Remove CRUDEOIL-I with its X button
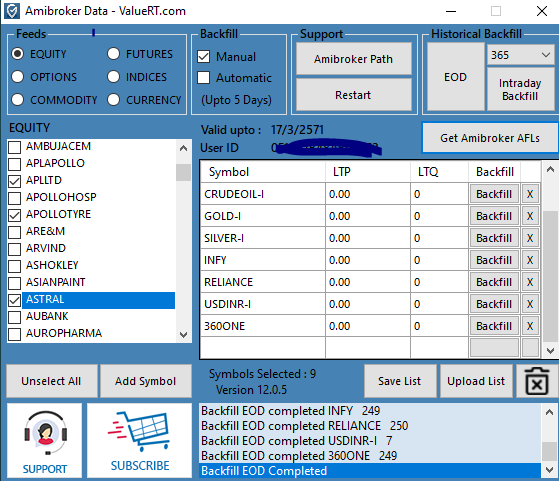559x481 pixels. [x=530, y=194]
